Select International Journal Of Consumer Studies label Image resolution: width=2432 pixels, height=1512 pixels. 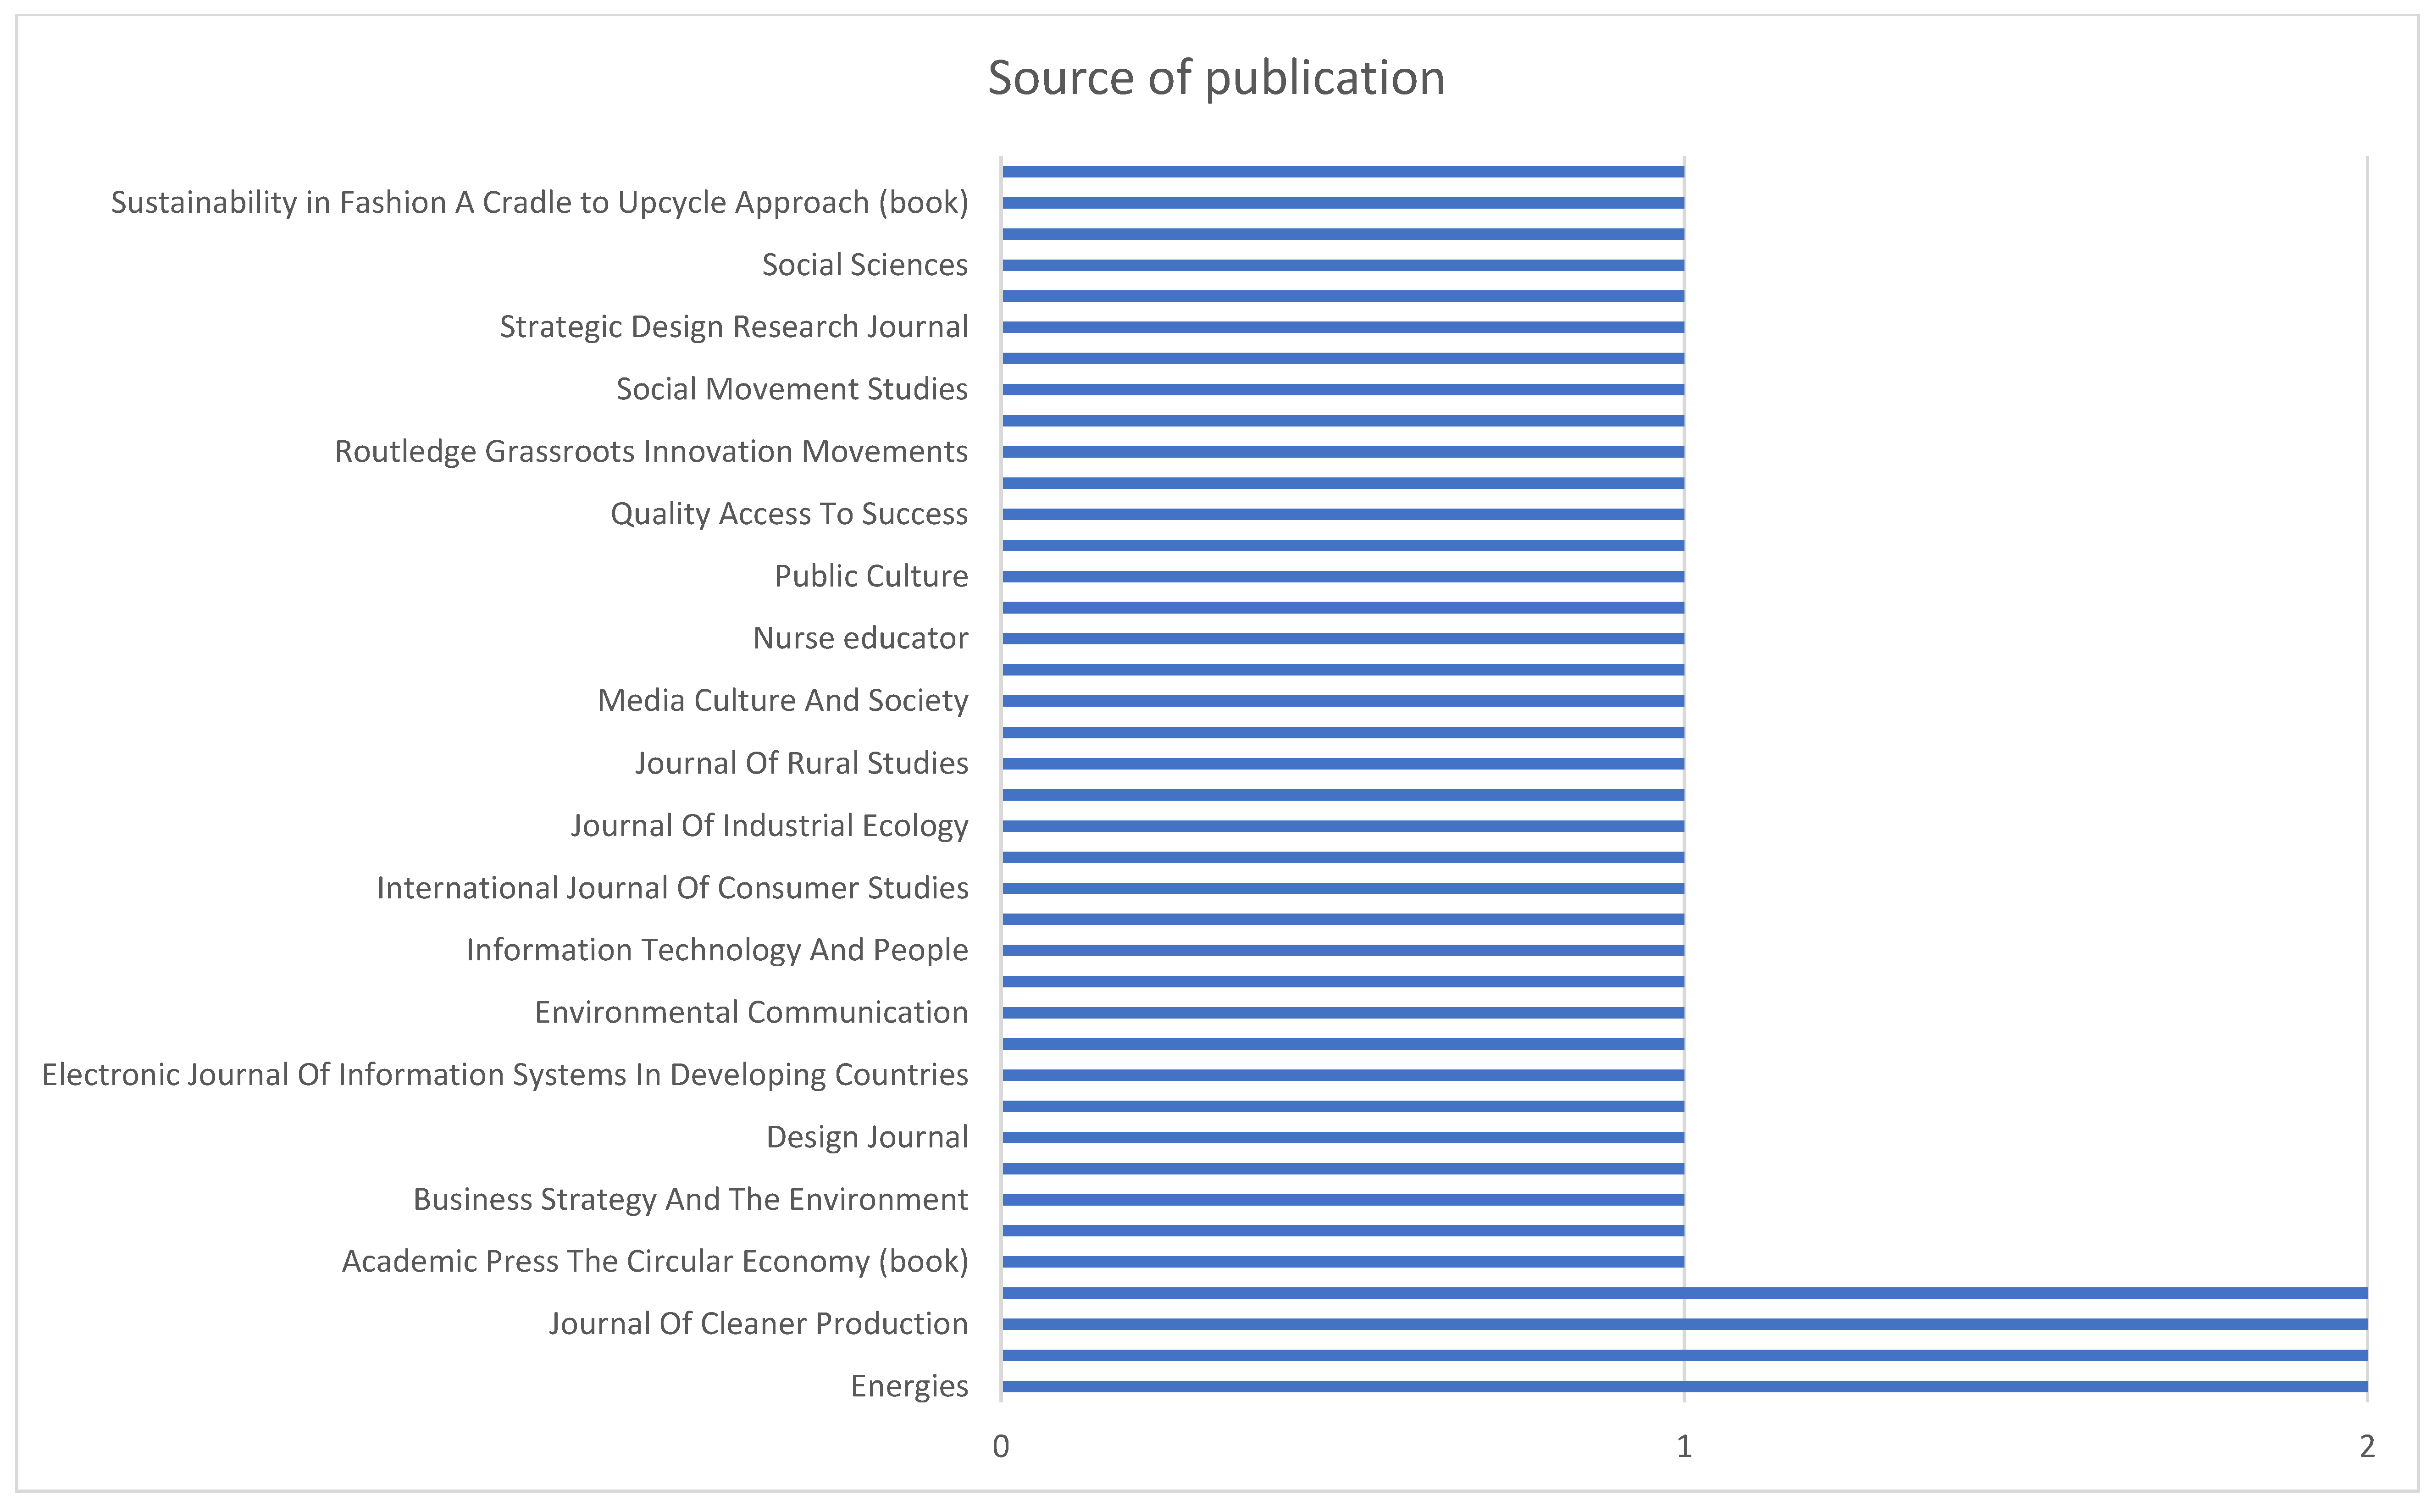672,888
